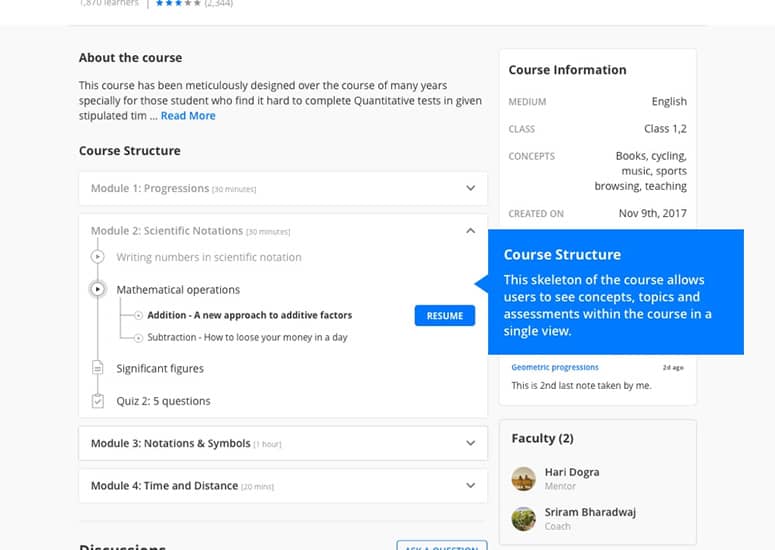775x550 pixels.
Task: Click play icon beside Writing numbers lesson
Action: (x=98, y=257)
